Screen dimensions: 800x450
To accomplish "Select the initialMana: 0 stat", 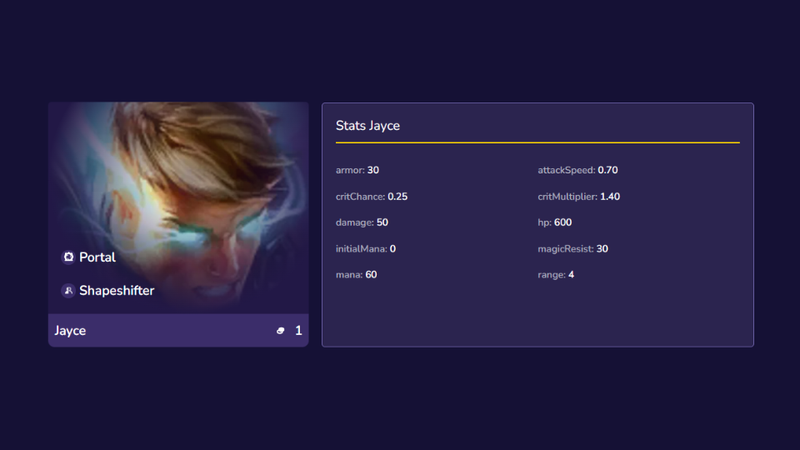I will point(365,248).
